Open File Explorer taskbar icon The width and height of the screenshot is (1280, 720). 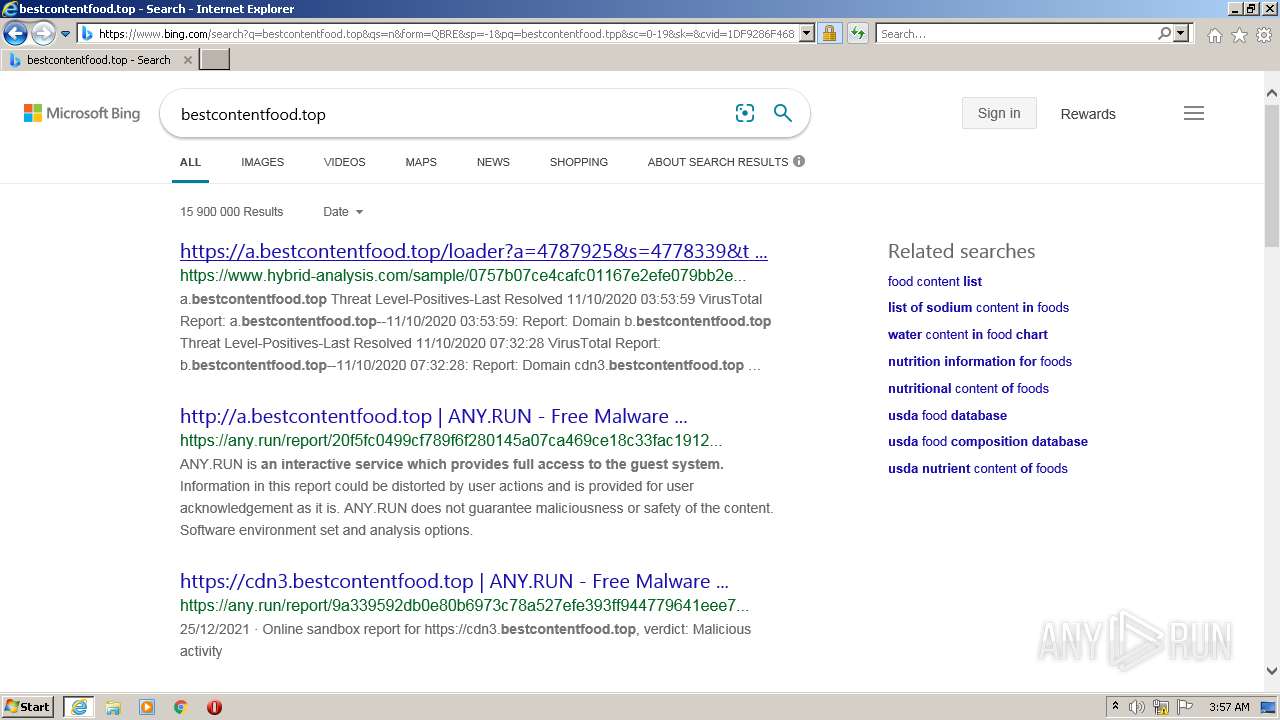point(113,707)
